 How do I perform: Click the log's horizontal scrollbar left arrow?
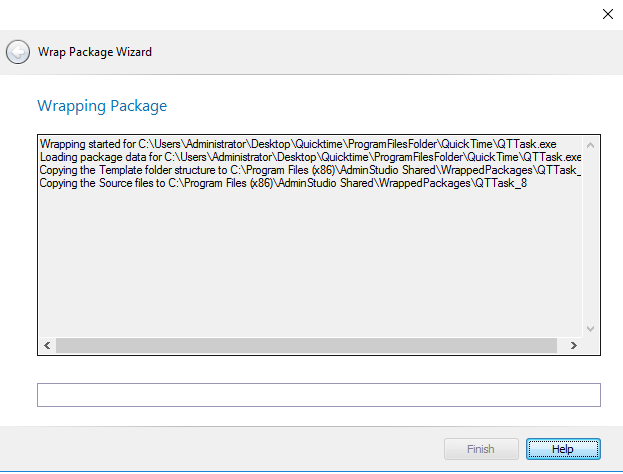click(x=46, y=345)
